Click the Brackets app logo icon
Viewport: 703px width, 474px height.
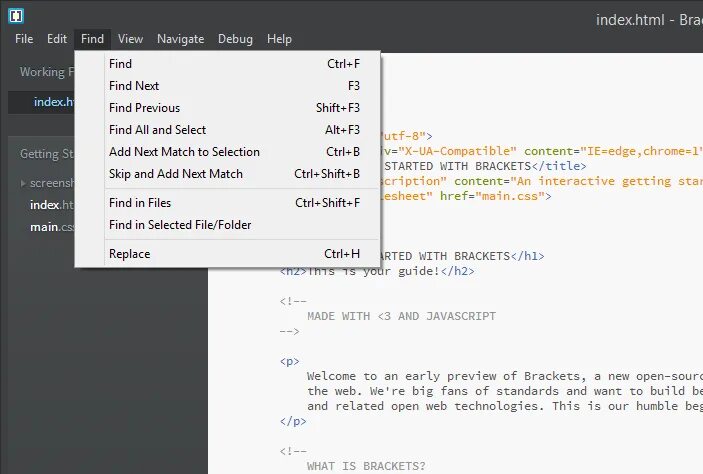click(16, 16)
